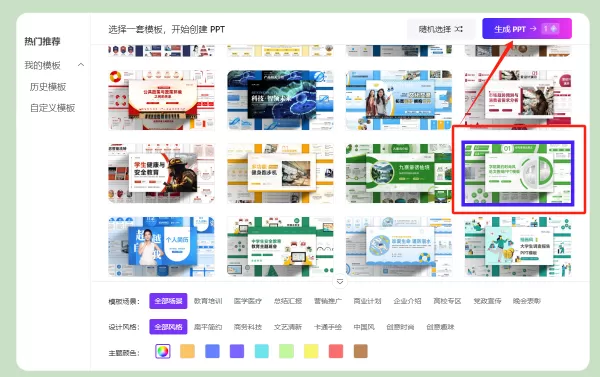
Task: Select the red 公共政策 party-style template
Action: coord(161,100)
